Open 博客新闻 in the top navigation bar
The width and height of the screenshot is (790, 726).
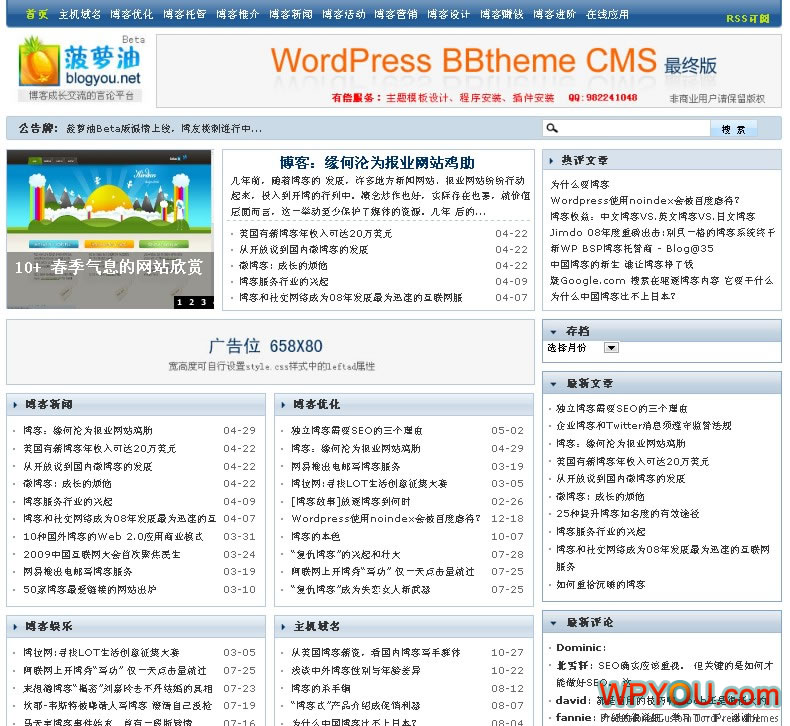pyautogui.click(x=291, y=14)
